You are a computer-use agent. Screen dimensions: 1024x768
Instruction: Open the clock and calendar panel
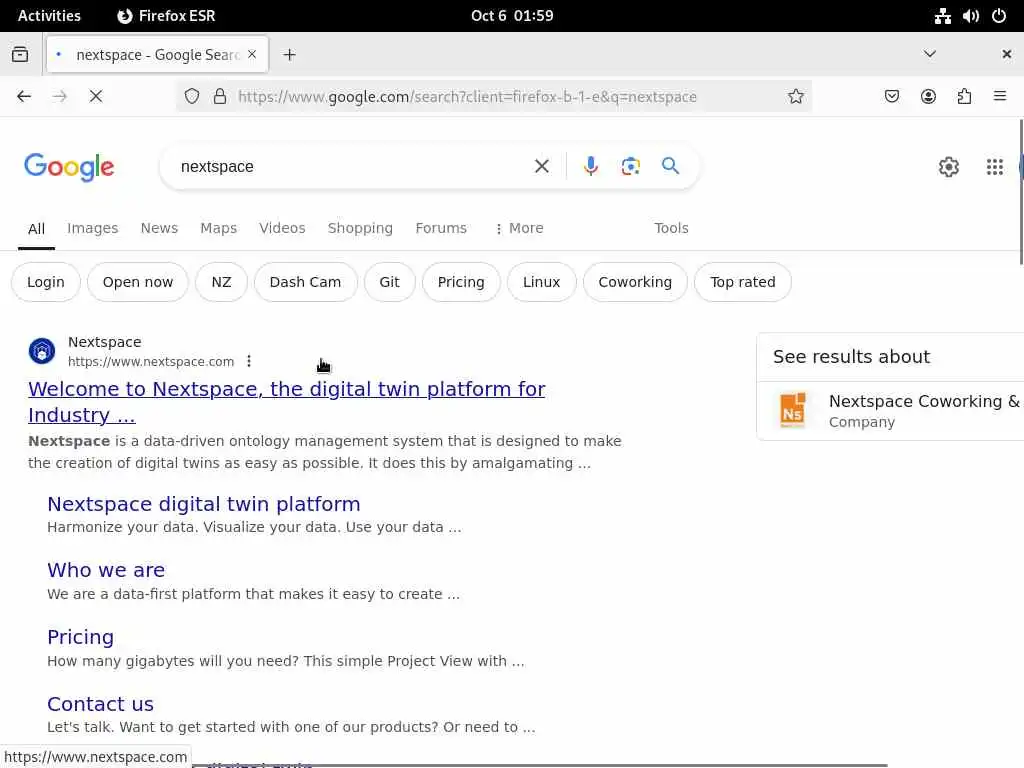click(512, 16)
